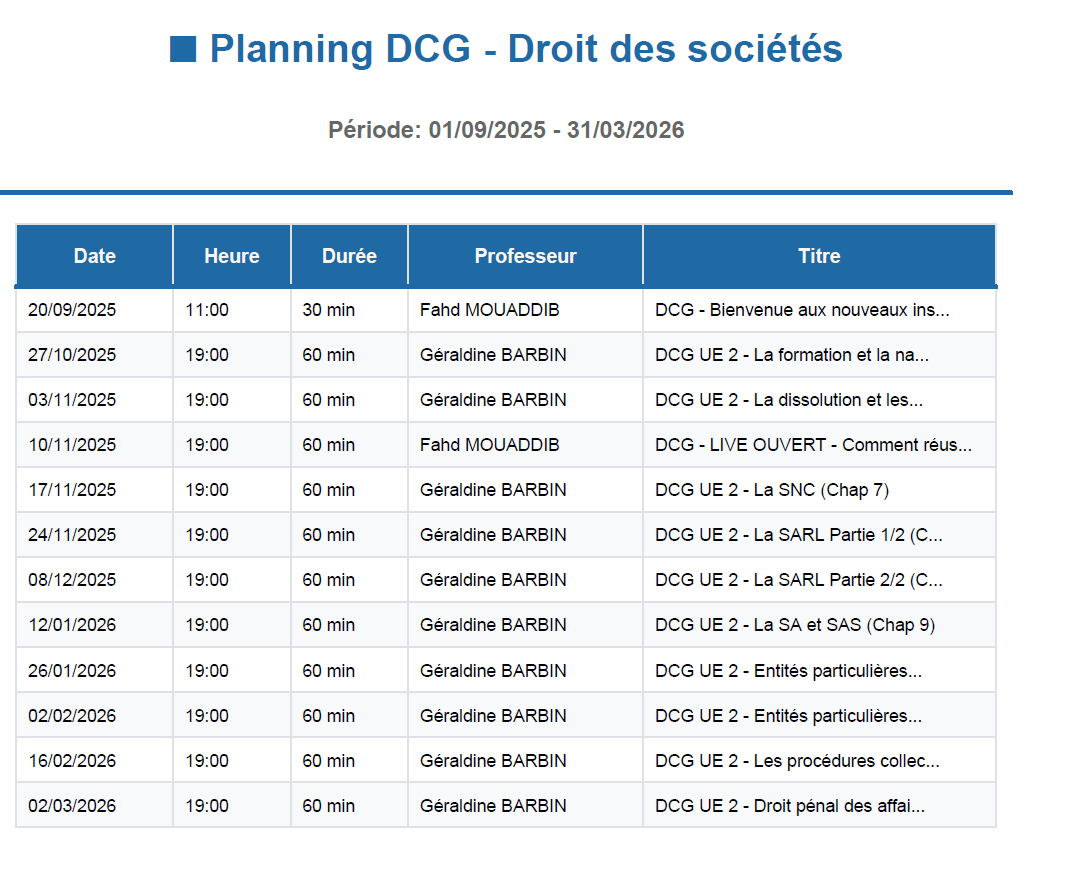The width and height of the screenshot is (1070, 881).
Task: Click the Date column header
Action: 95,256
